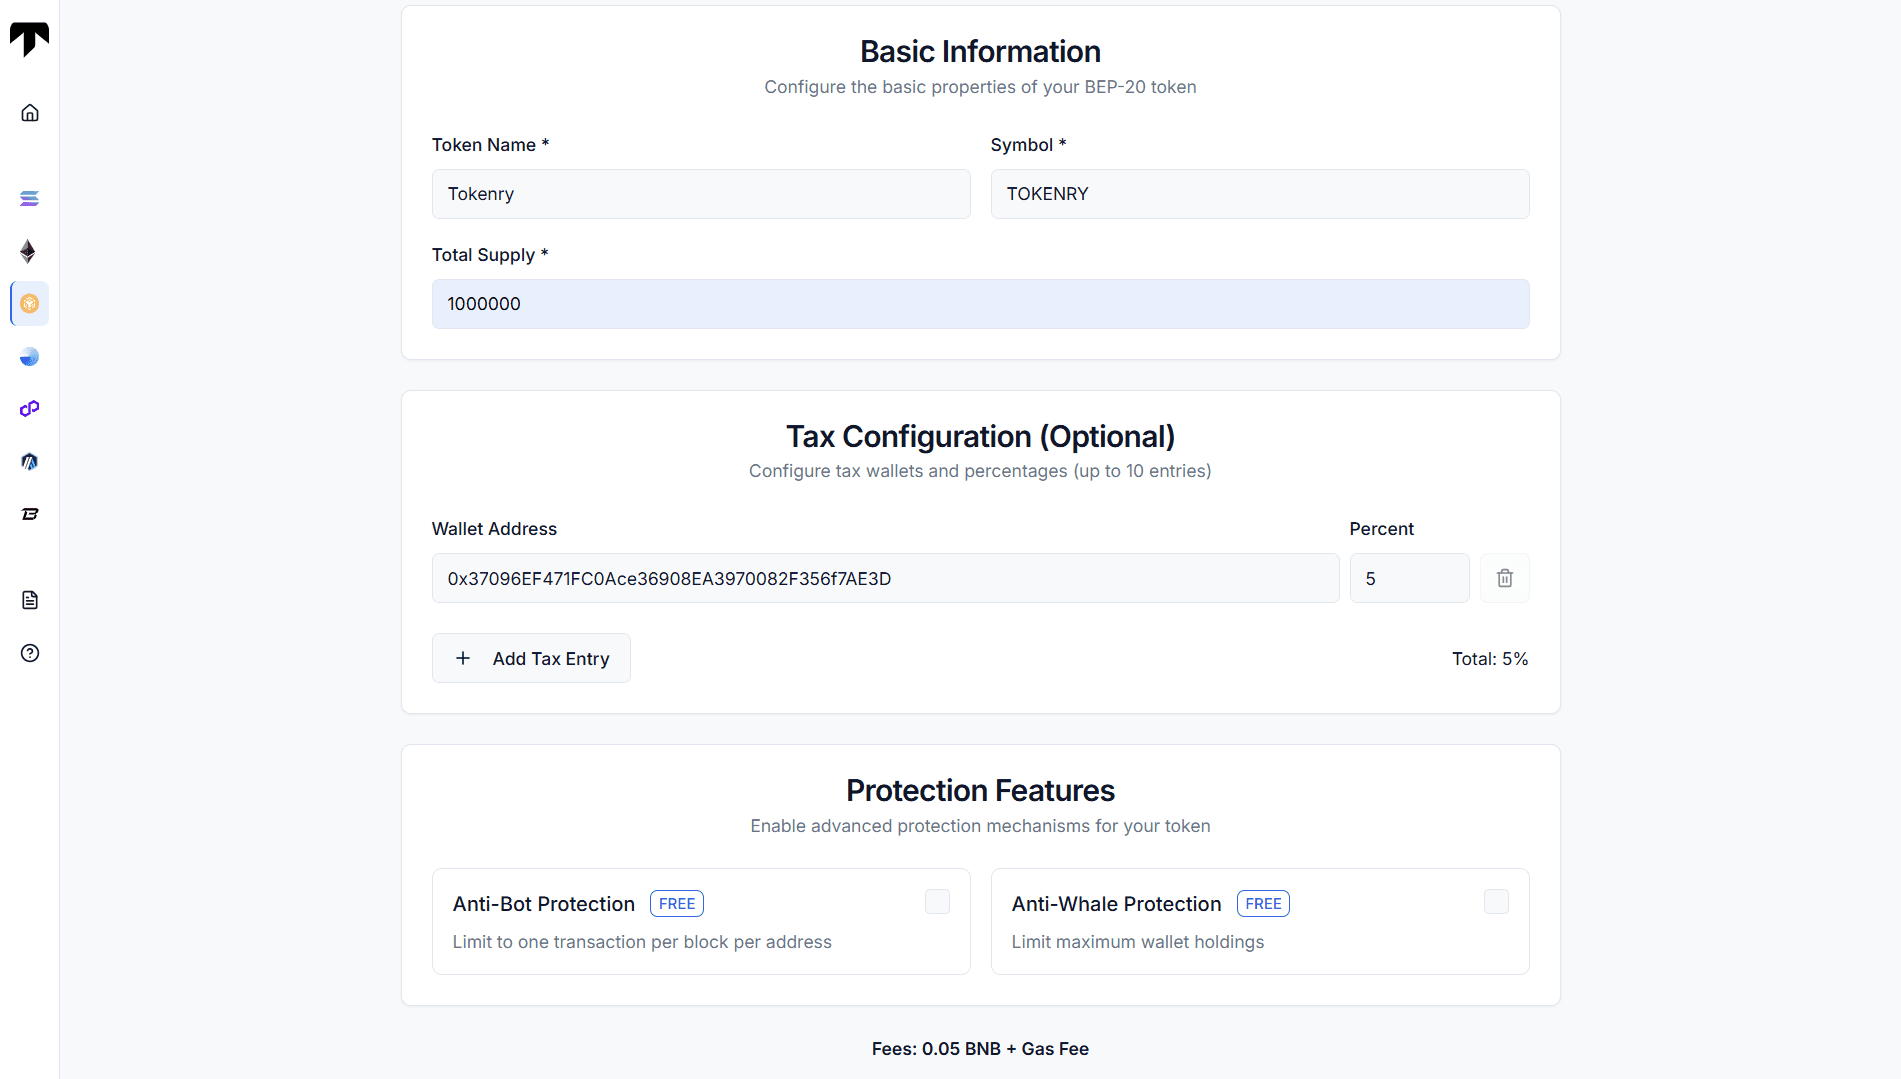Click the Token Name input field

click(x=700, y=194)
